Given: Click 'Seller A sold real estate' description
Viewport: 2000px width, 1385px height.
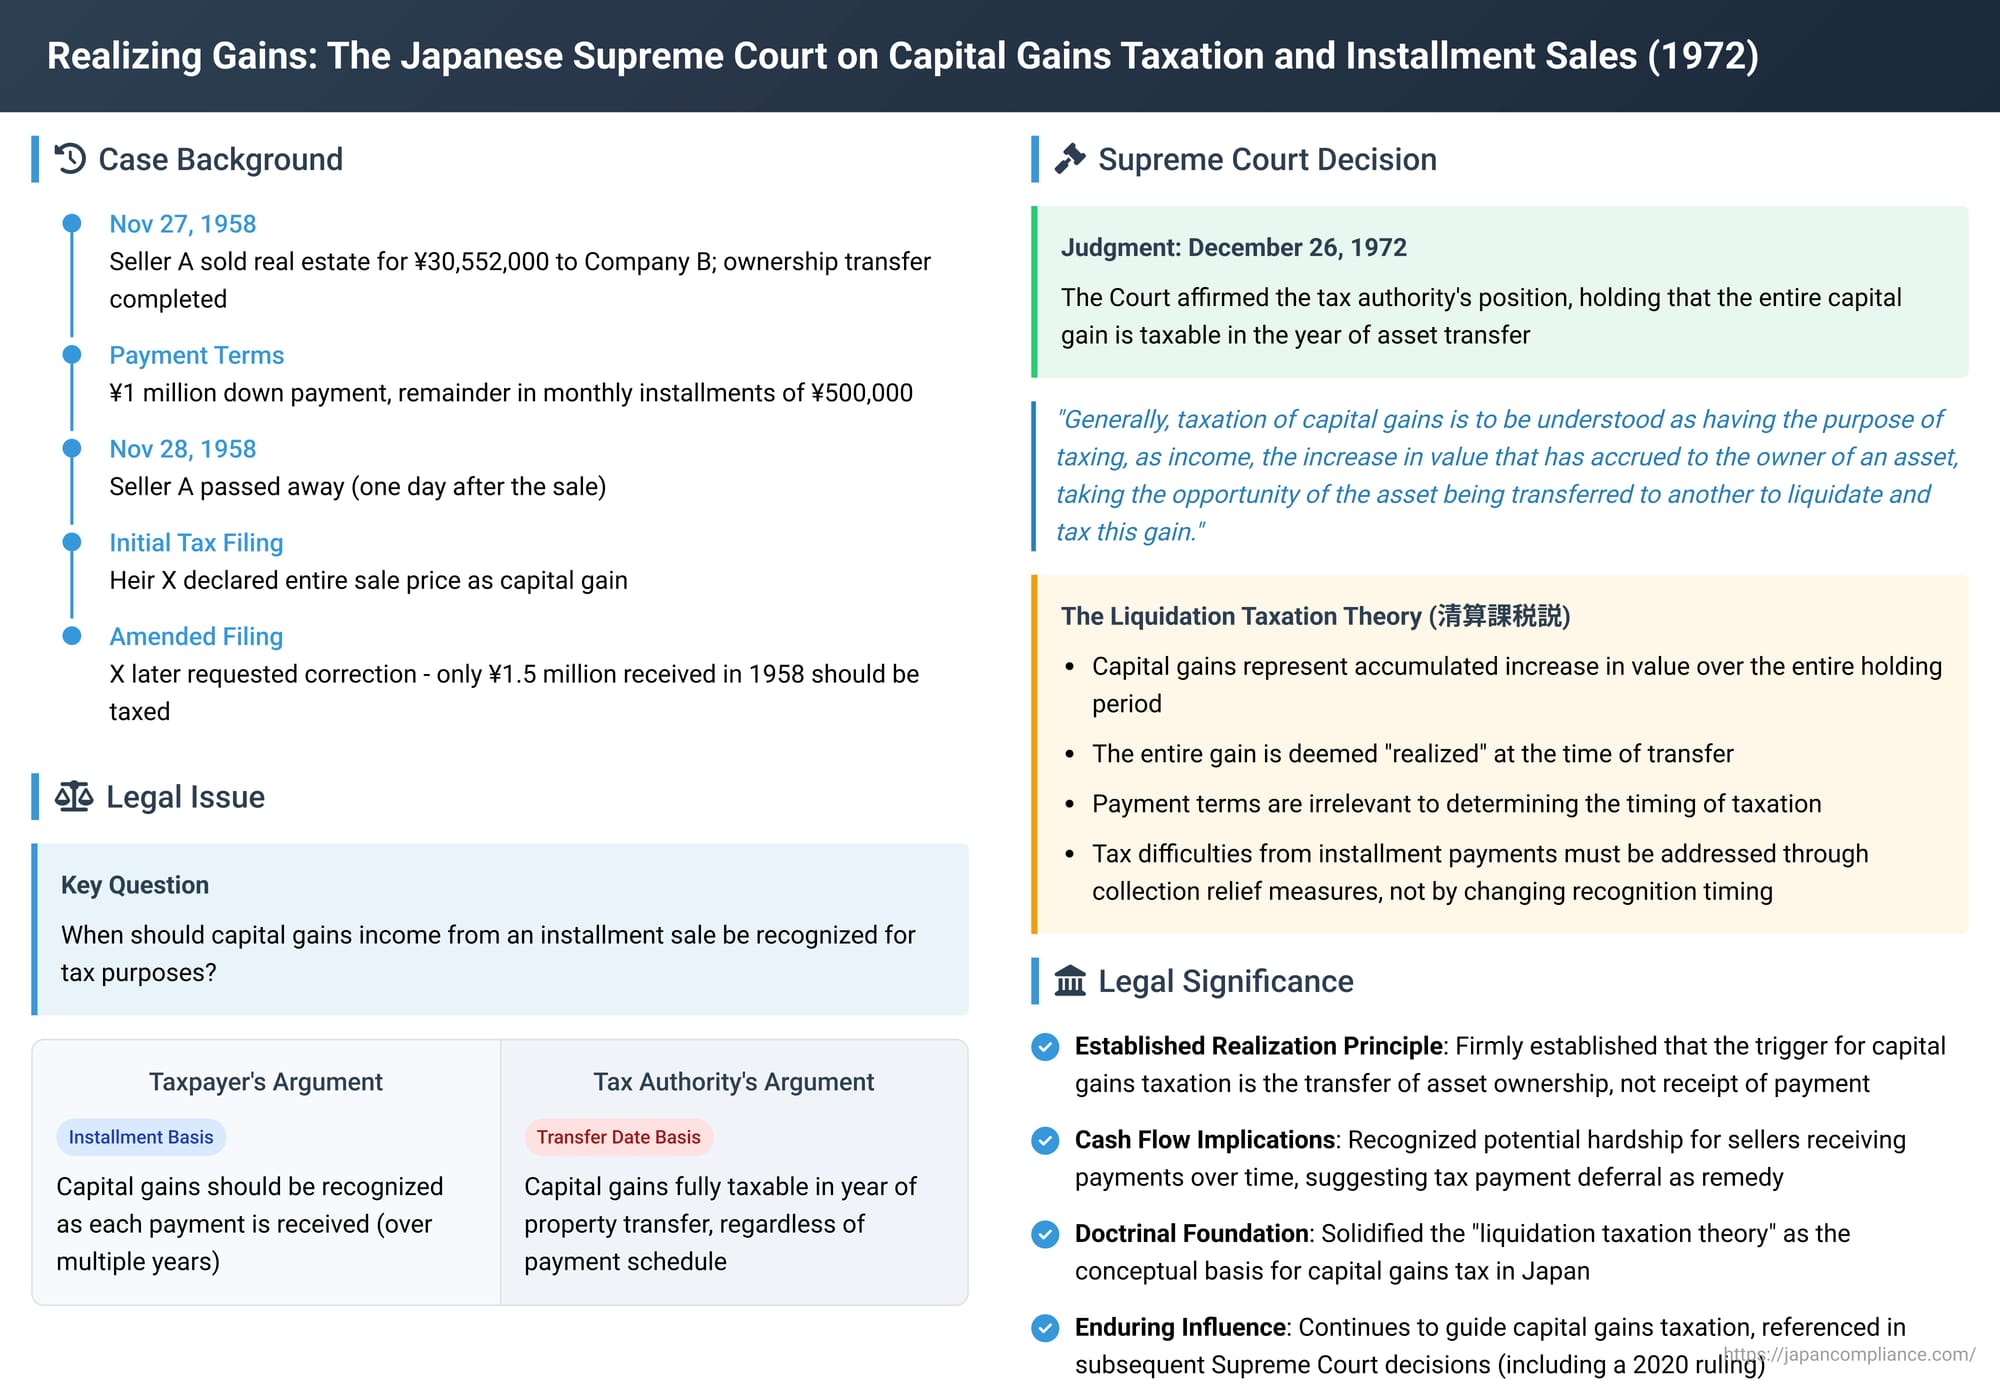Looking at the screenshot, I should (520, 280).
